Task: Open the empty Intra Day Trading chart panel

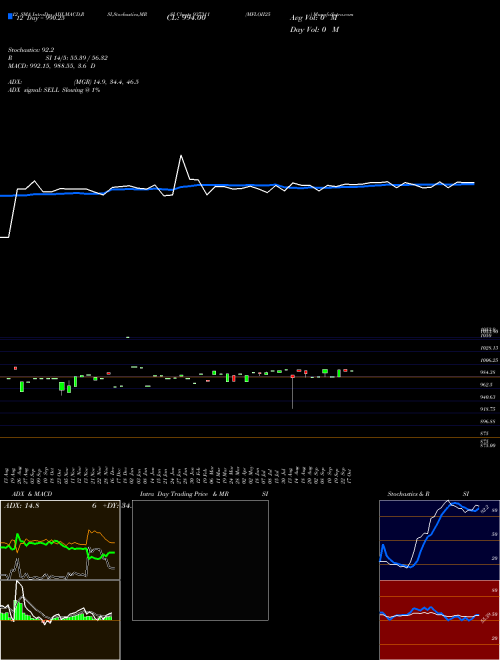Action: click(200, 560)
